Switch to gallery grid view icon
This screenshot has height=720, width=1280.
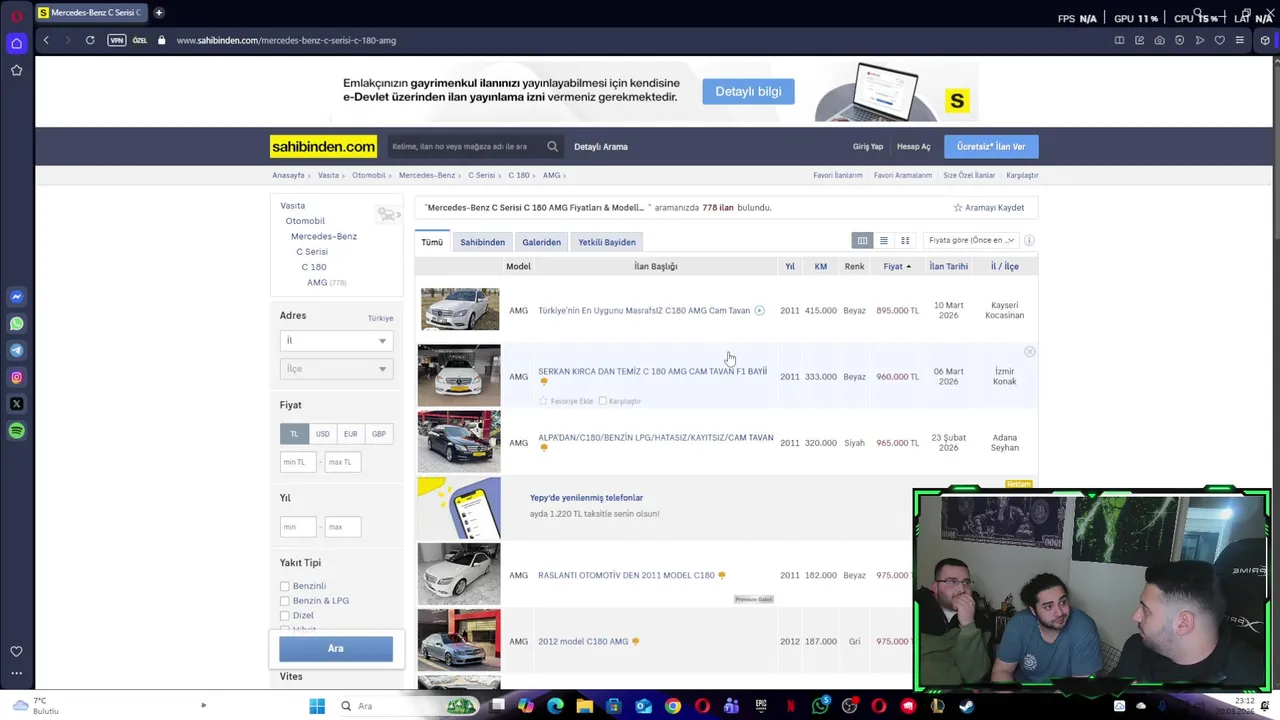905,240
